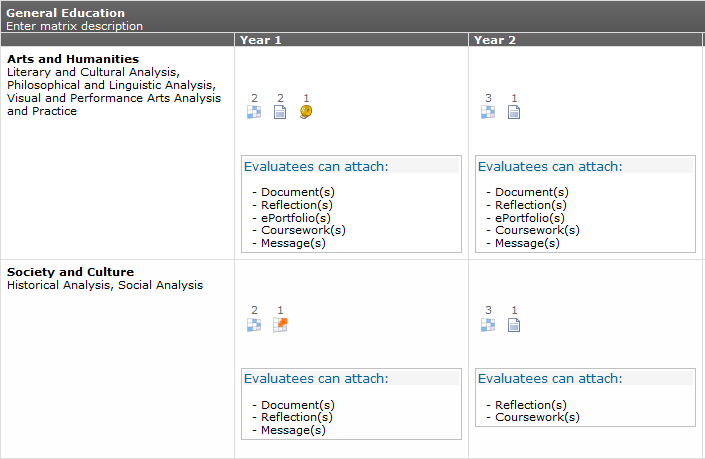Click 'Reflection(s)' in Arts and Humanities Year 1

pos(297,205)
